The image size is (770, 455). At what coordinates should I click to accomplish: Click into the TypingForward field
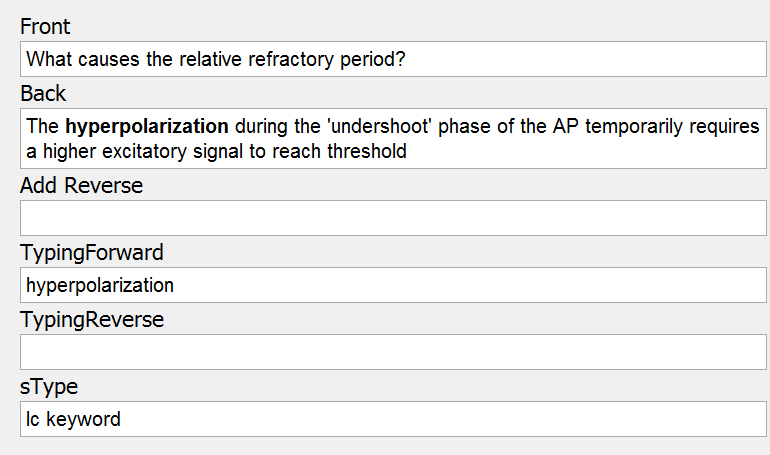click(x=393, y=285)
